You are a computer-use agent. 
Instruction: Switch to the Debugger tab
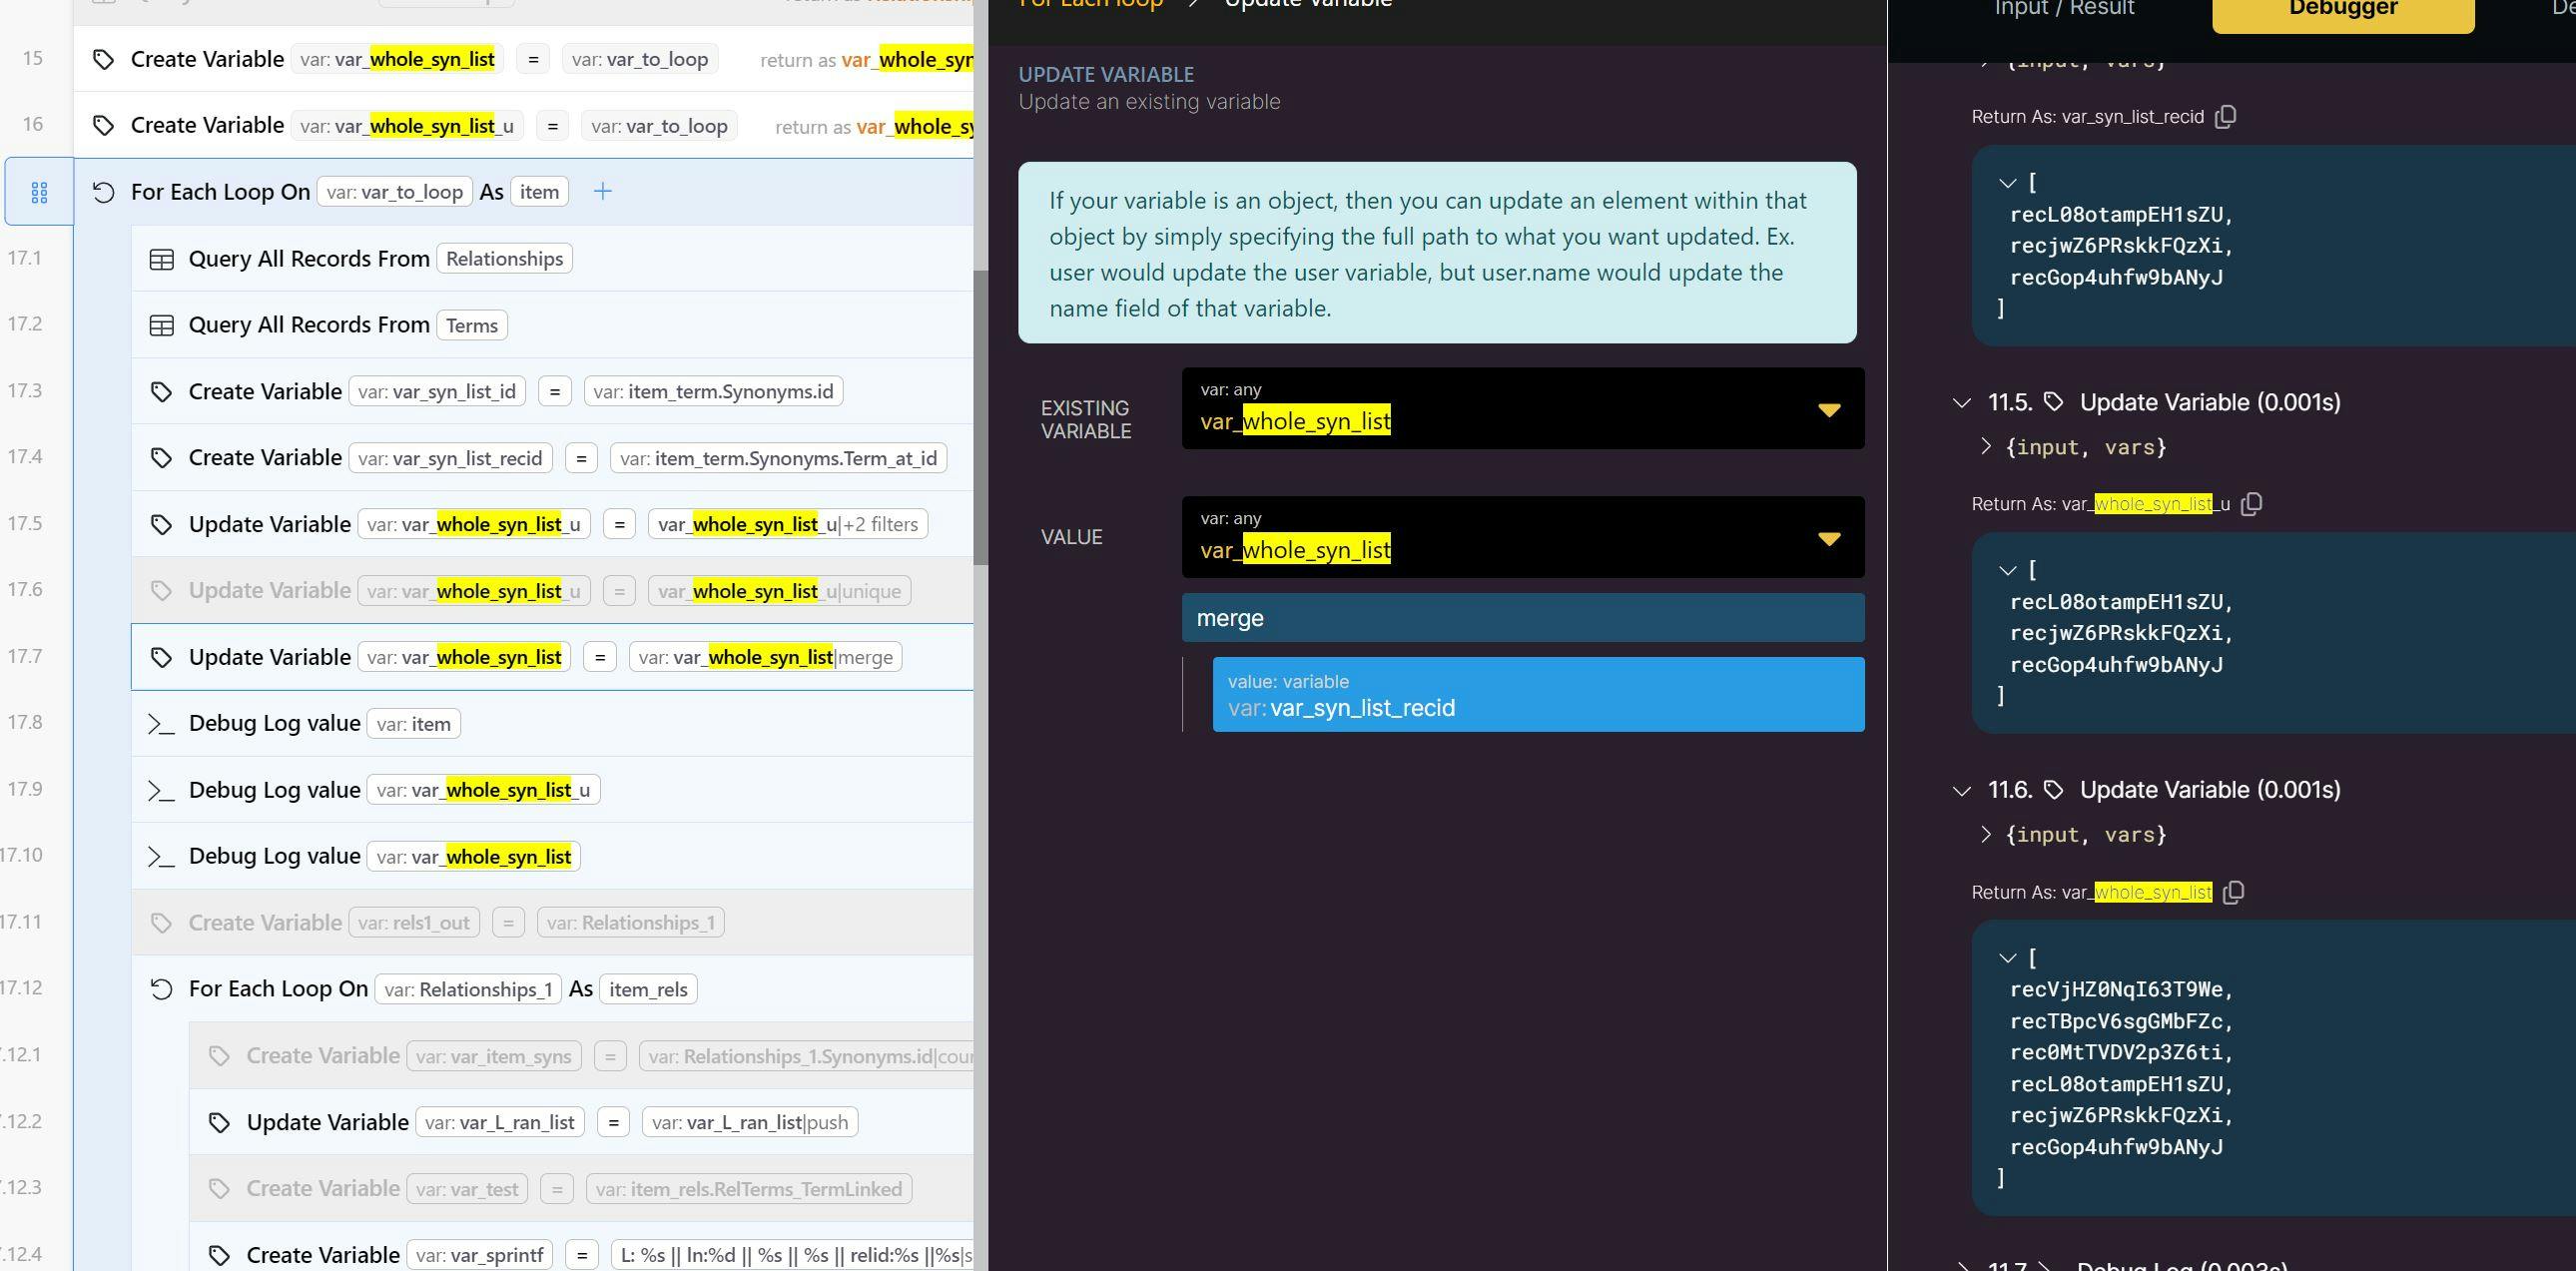(2342, 10)
